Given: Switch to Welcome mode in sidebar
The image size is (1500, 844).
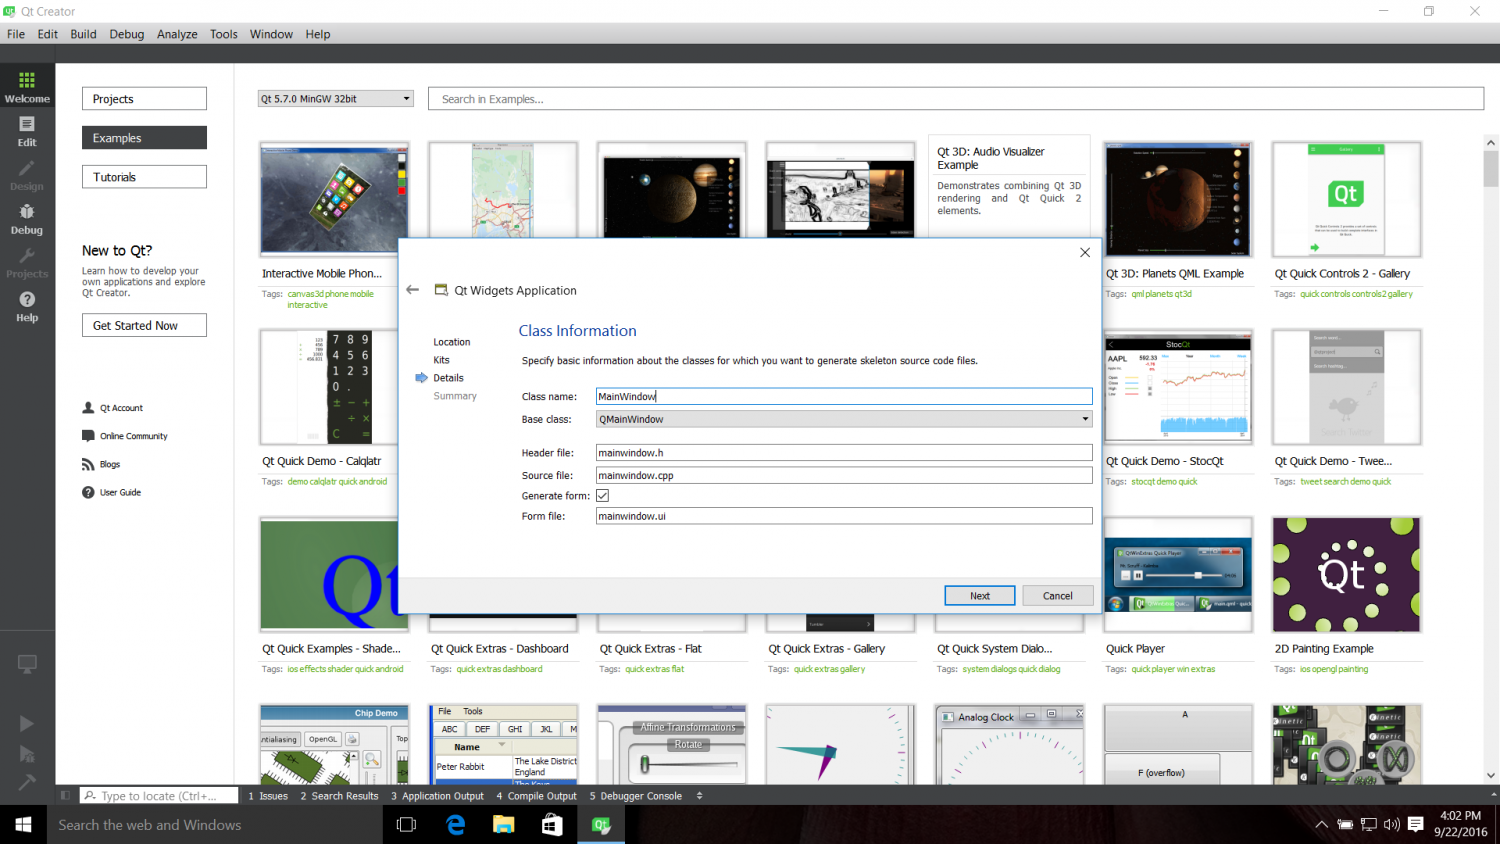Looking at the screenshot, I should click(27, 86).
